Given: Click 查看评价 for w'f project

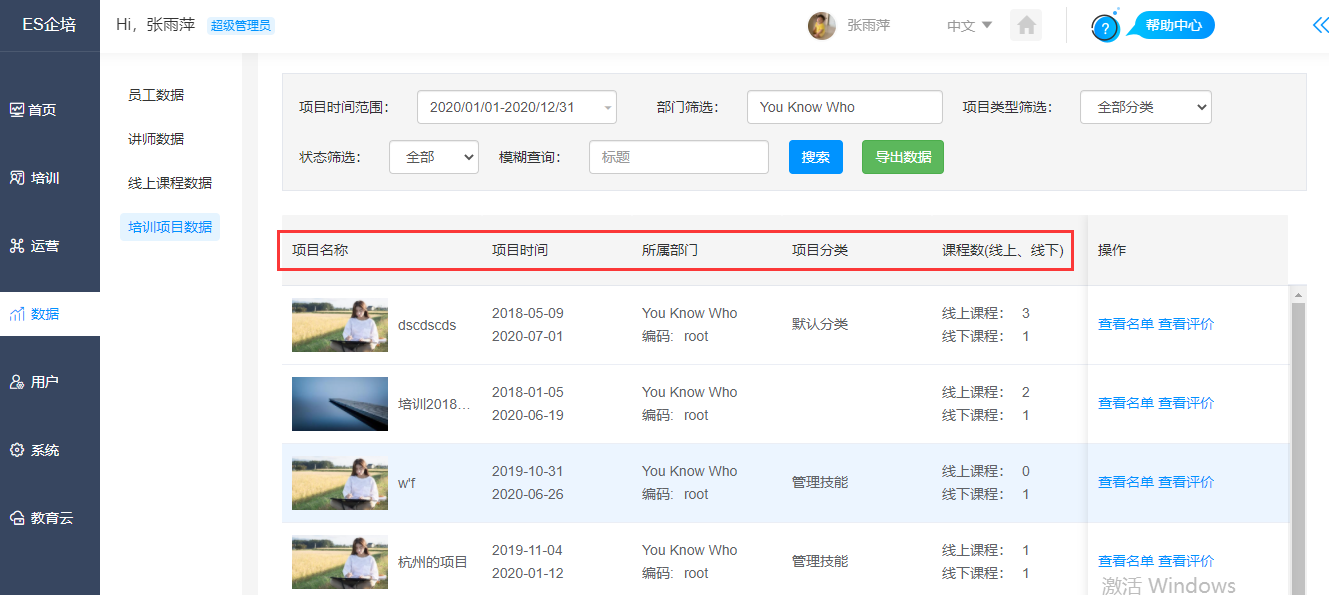Looking at the screenshot, I should point(1186,482).
